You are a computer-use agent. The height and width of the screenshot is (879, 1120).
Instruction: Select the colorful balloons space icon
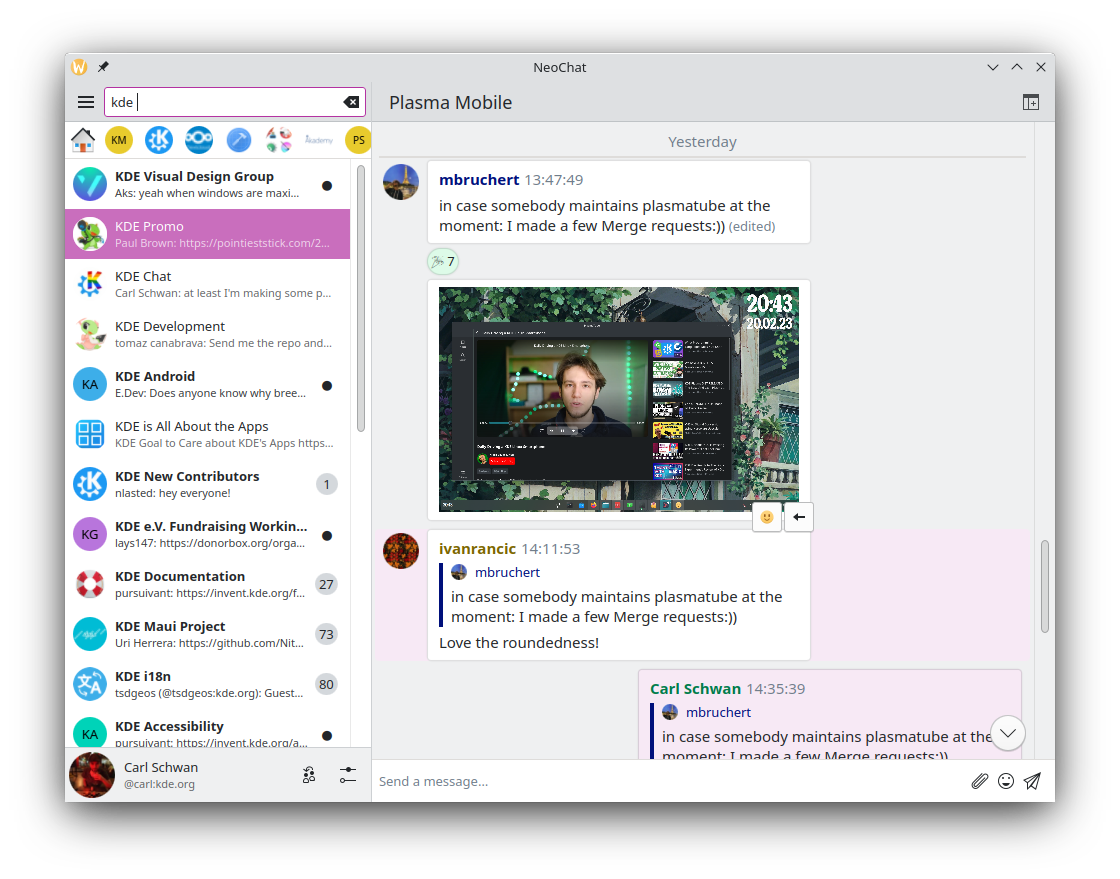[x=279, y=140]
